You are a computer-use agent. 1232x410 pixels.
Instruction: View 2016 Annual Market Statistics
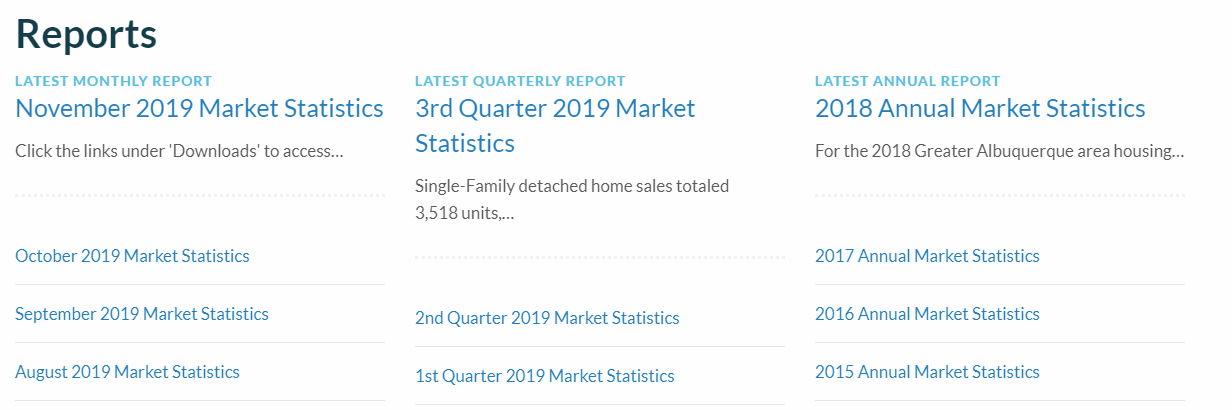[927, 314]
